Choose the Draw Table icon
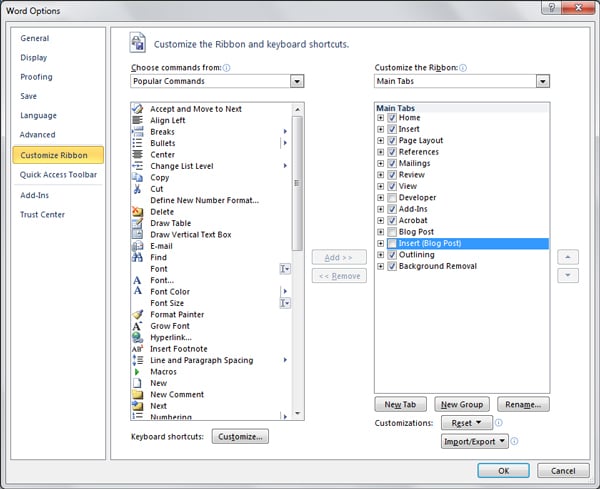Image resolution: width=600 pixels, height=489 pixels. pyautogui.click(x=137, y=223)
